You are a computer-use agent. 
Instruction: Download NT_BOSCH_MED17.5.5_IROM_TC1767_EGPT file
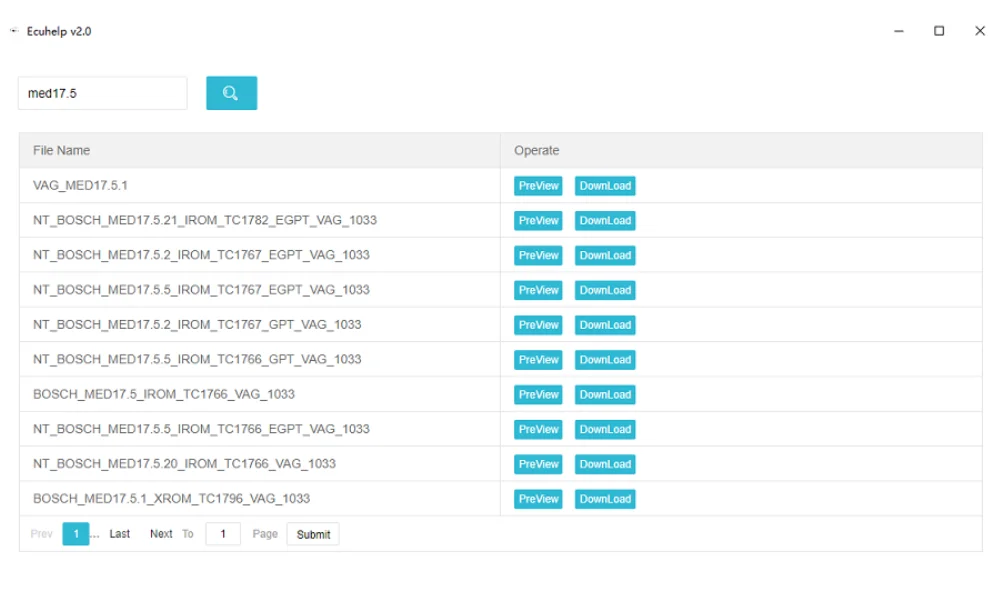coord(605,290)
